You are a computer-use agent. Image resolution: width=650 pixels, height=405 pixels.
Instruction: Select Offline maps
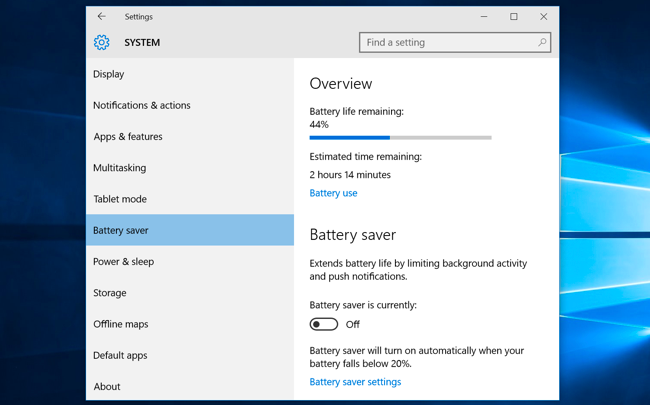pos(190,324)
